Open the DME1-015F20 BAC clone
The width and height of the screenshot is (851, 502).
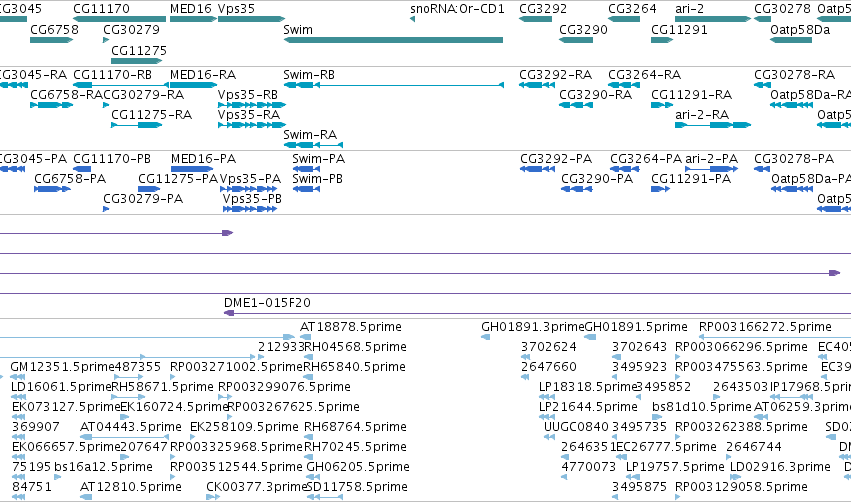537,313
